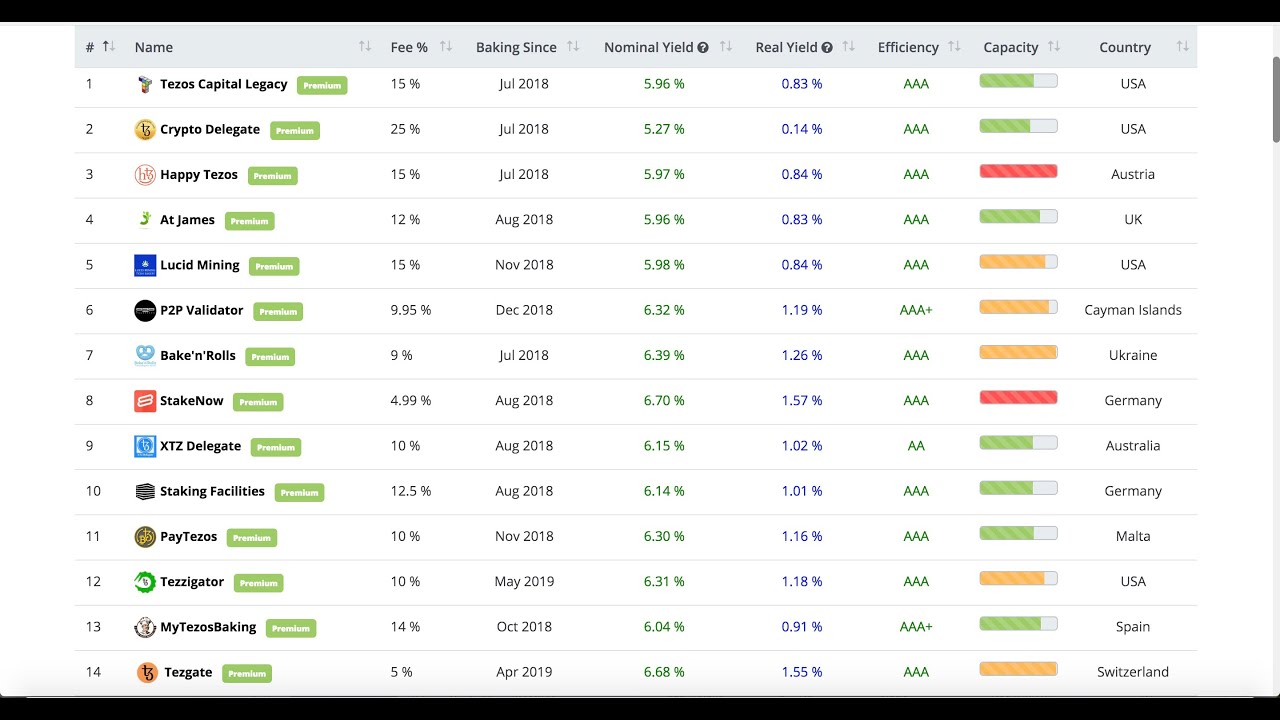This screenshot has height=720, width=1280.
Task: Sort table by Name column arrows
Action: [365, 47]
